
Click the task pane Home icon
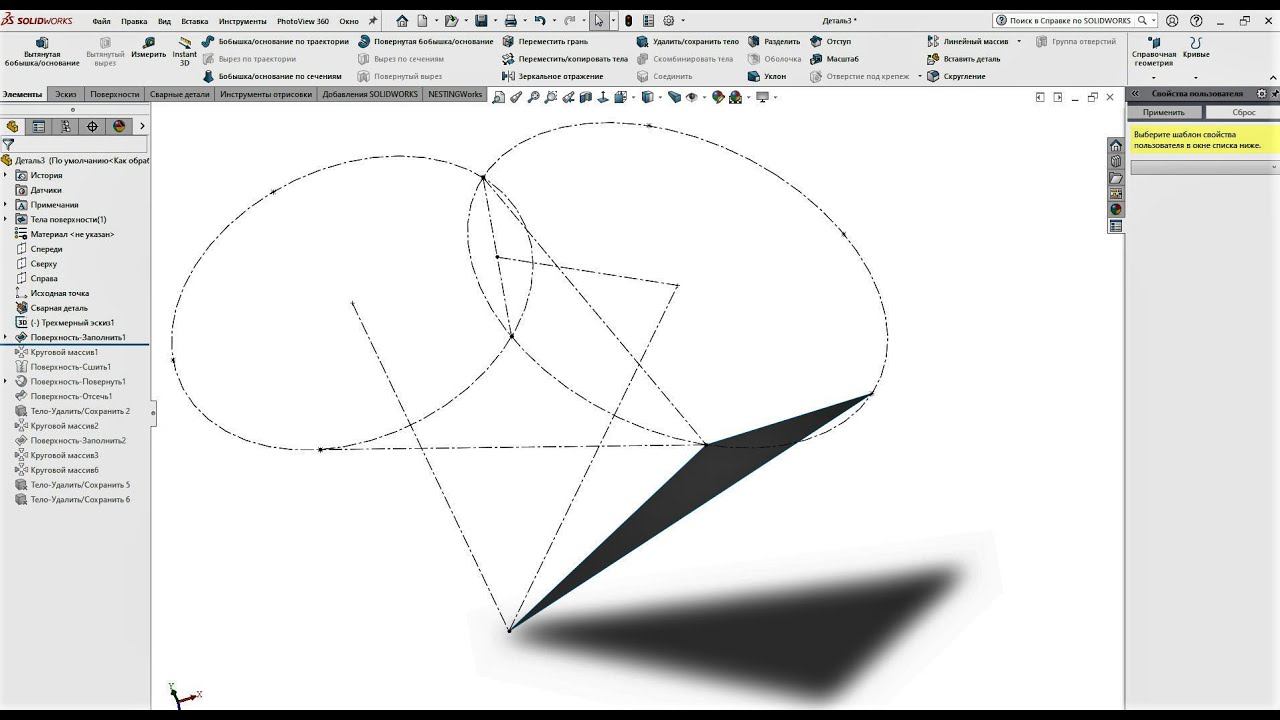[x=1116, y=146]
